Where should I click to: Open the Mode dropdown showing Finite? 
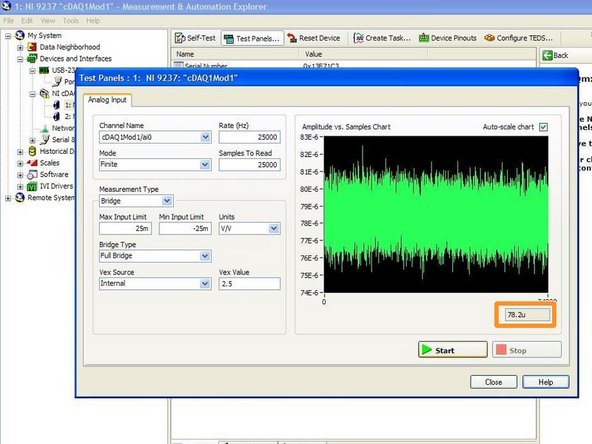point(205,165)
